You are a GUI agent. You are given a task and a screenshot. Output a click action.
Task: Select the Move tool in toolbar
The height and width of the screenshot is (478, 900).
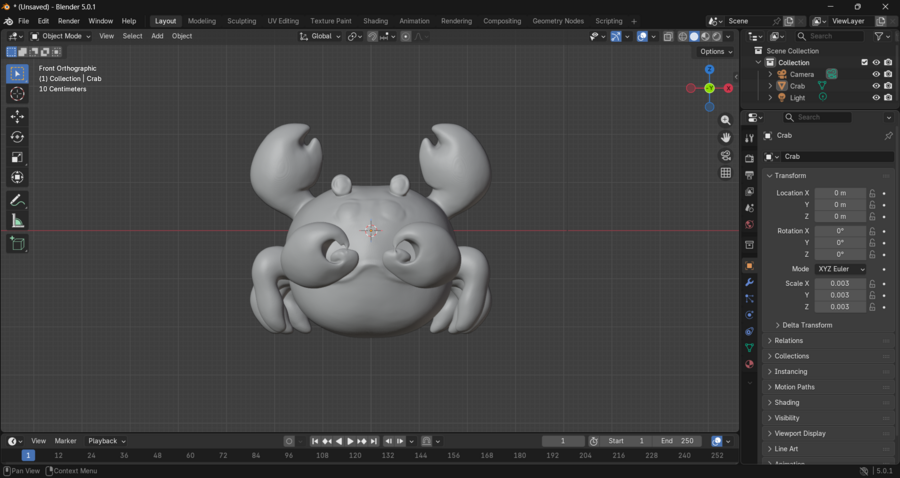[x=17, y=117]
